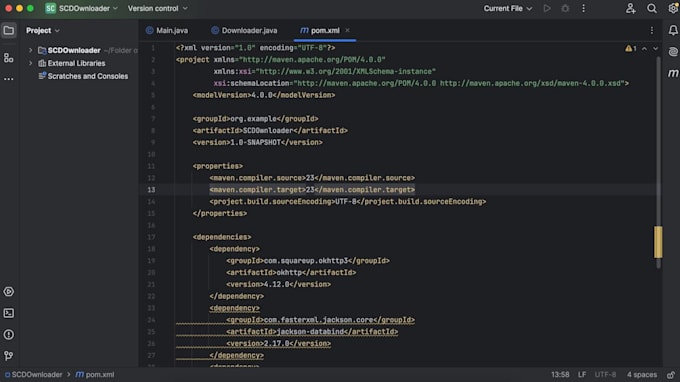Open Project view options dropdown

tap(42, 30)
